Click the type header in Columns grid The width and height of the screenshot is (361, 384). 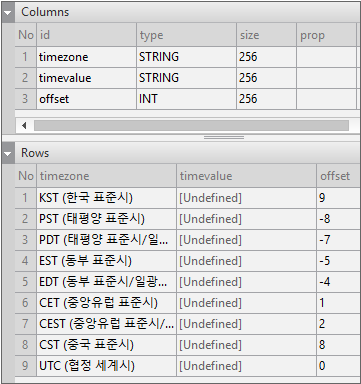pyautogui.click(x=186, y=35)
